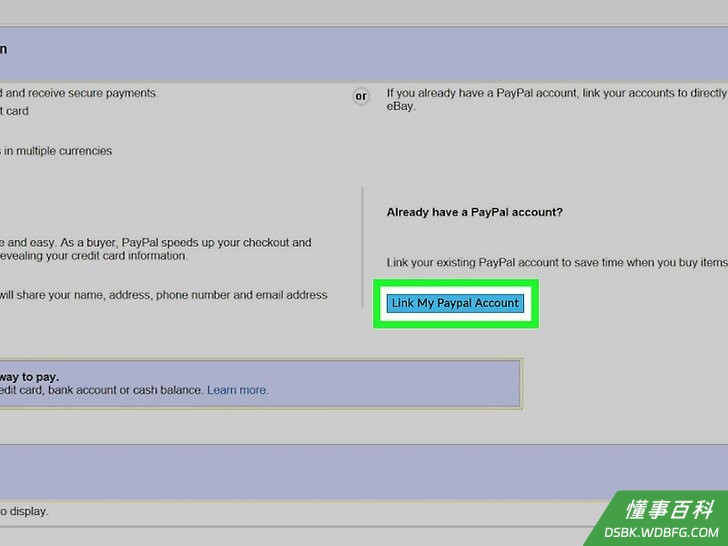Click text 'If you already have a PayPal account'

click(481, 93)
